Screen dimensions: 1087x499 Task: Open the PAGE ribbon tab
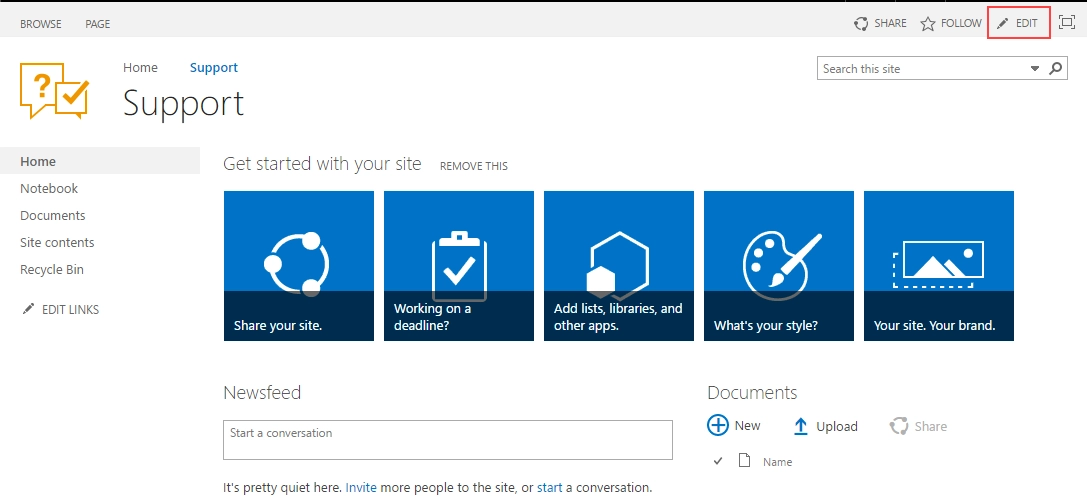coord(98,24)
